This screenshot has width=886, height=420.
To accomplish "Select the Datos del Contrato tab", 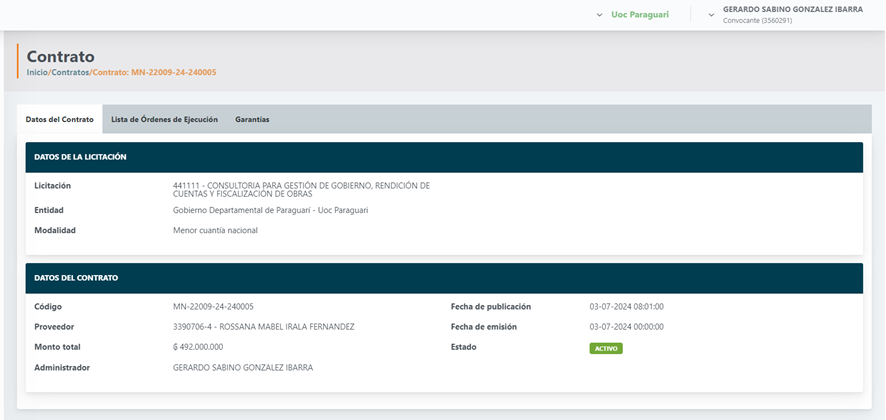I will tap(60, 119).
